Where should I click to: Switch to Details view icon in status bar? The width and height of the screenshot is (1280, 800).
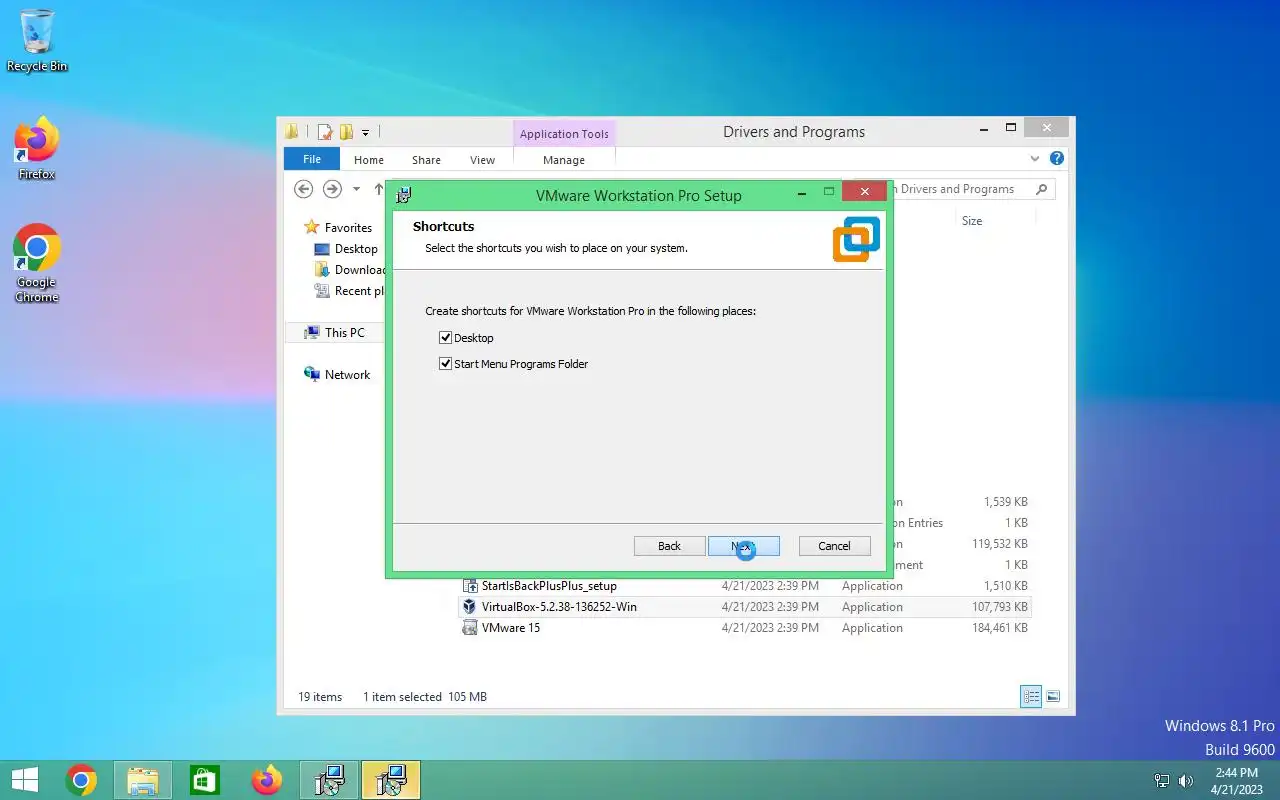pos(1031,696)
